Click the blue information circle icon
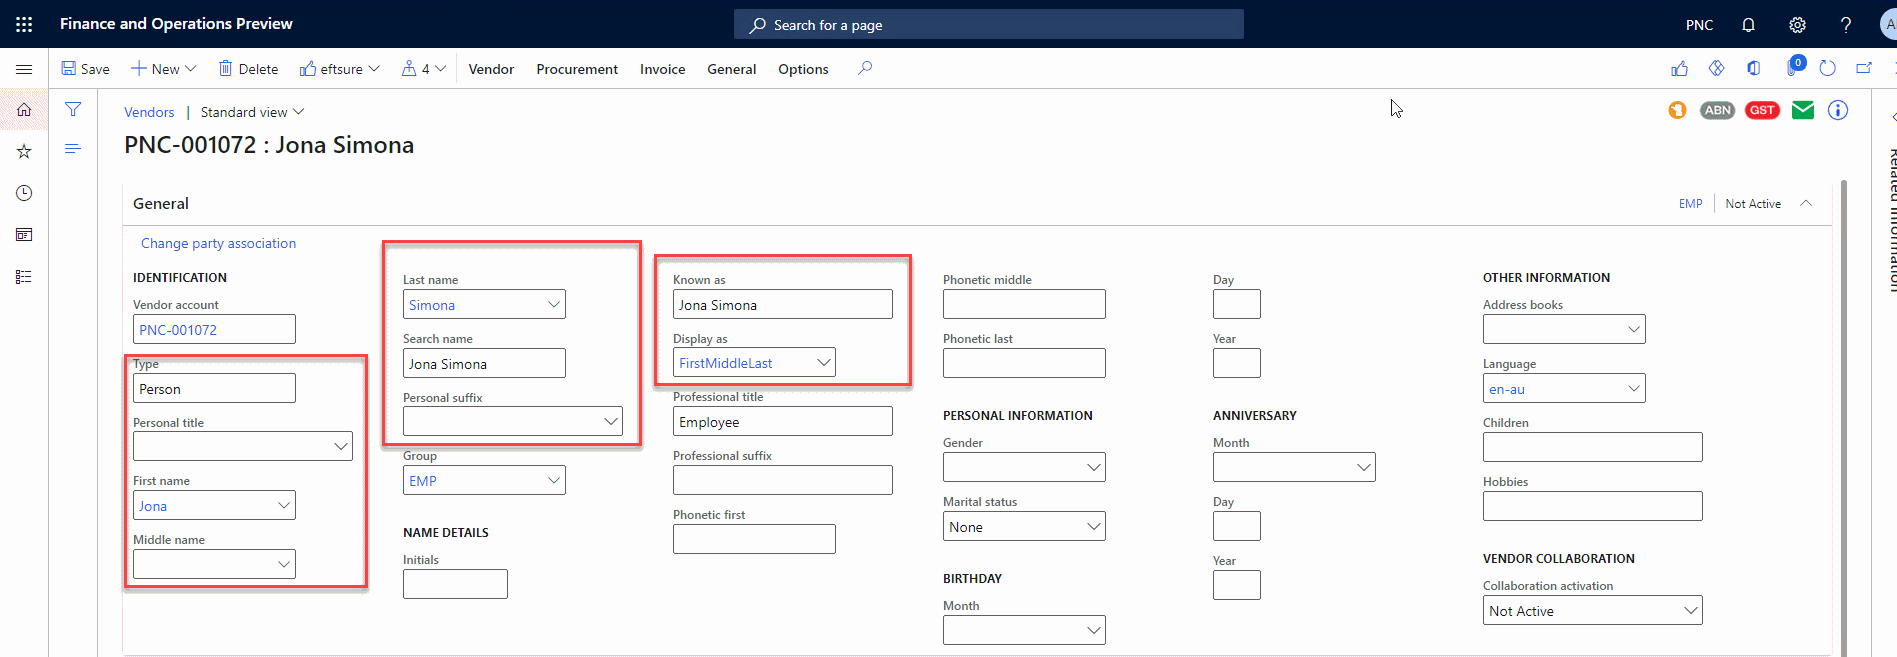This screenshot has width=1897, height=657. (x=1838, y=110)
